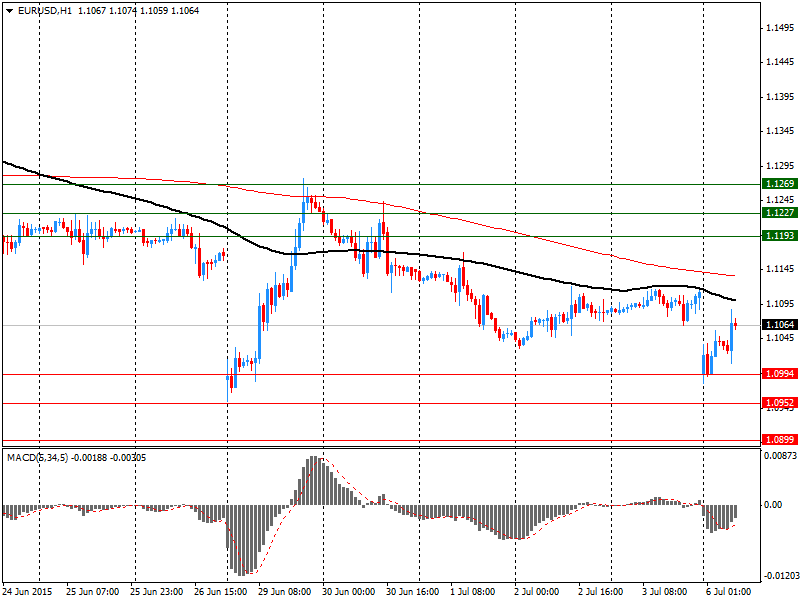Click the 25 Jun 23:00 time label
Viewport: 800px width, 600px height.
coord(157,592)
